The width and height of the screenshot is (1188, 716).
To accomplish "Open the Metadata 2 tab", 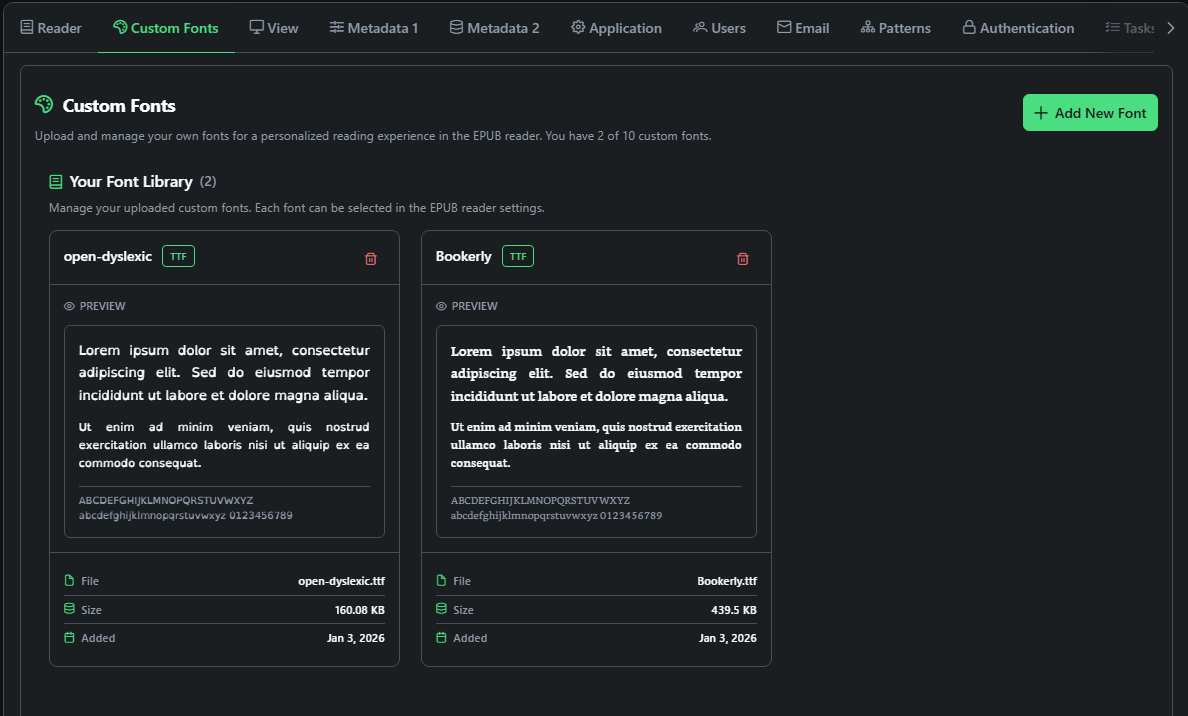I will coord(494,28).
